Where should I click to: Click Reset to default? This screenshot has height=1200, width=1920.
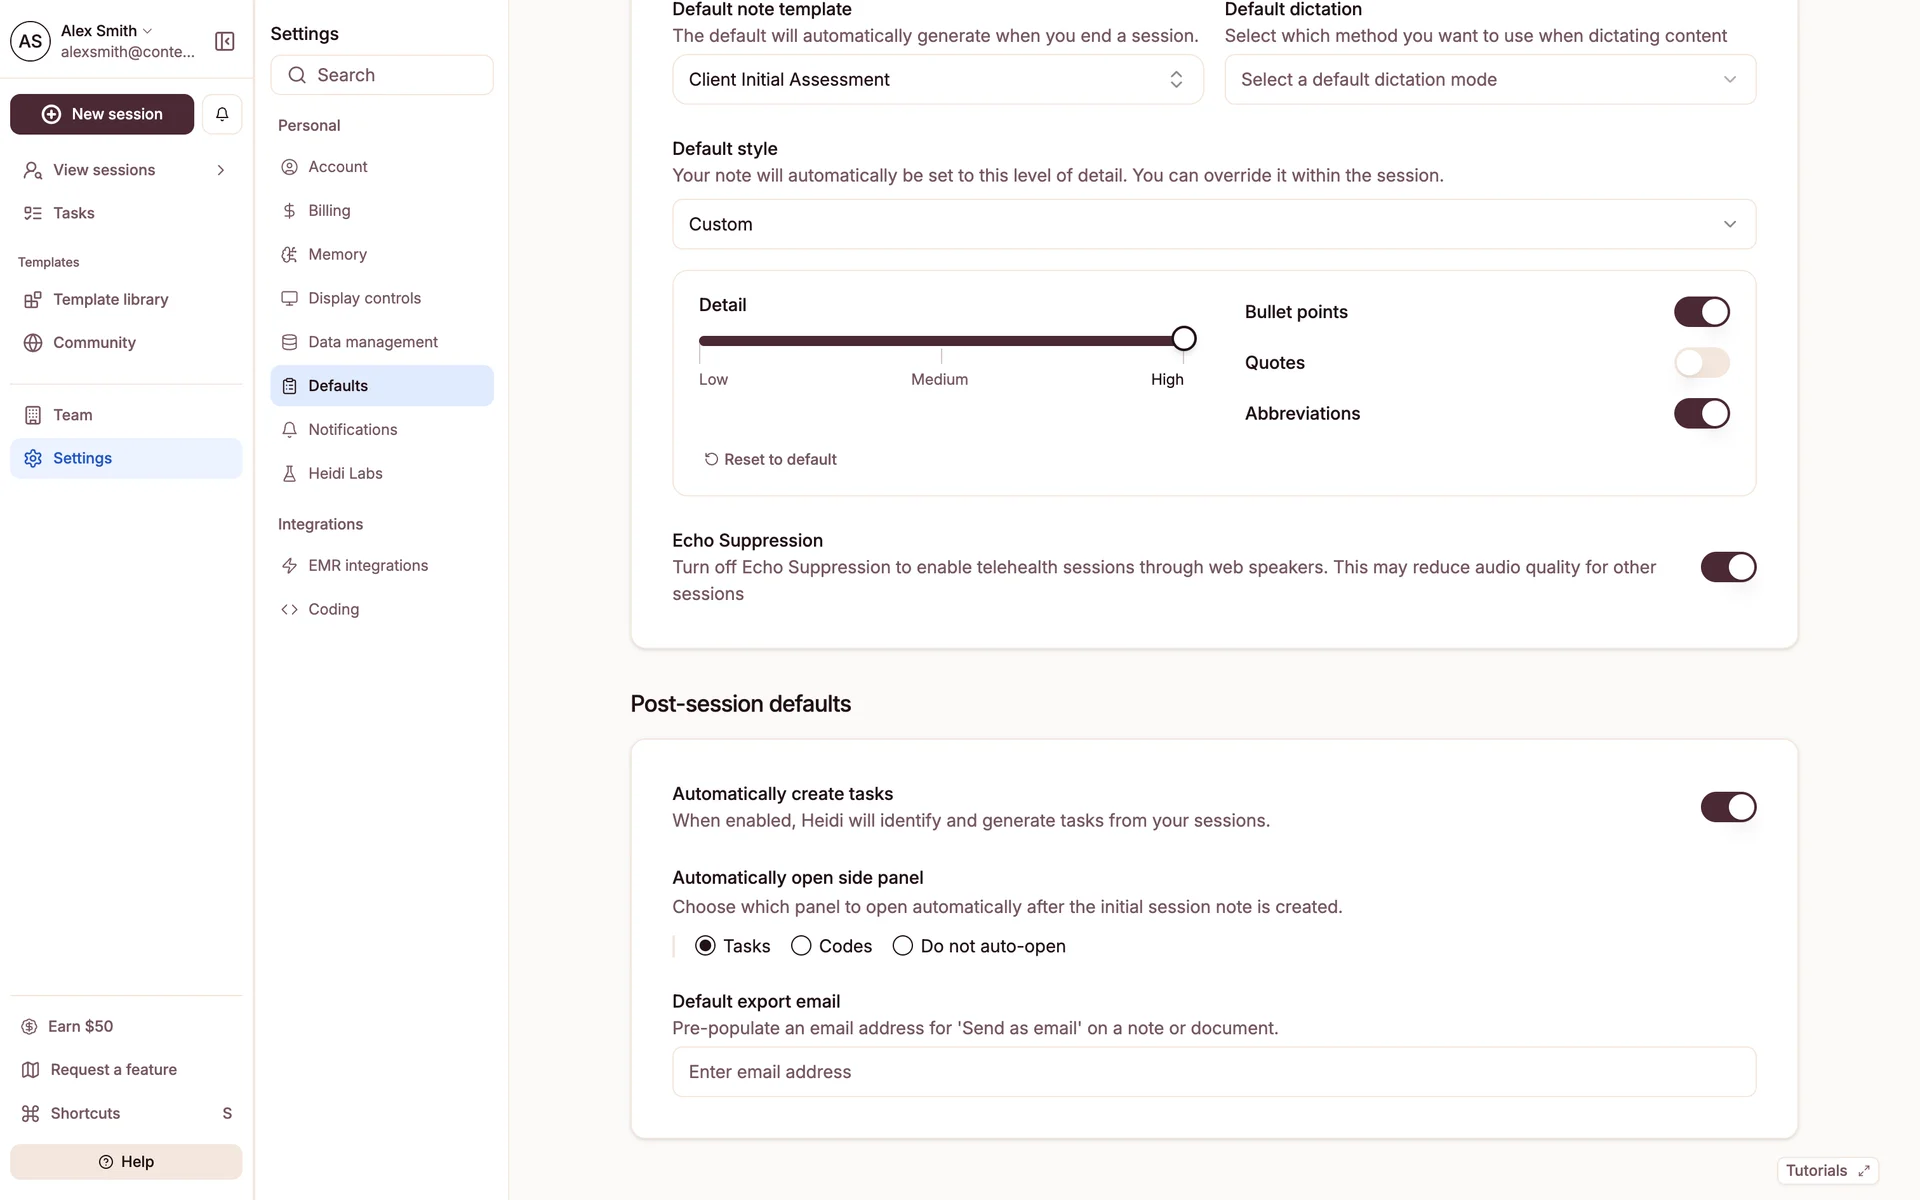(x=770, y=459)
